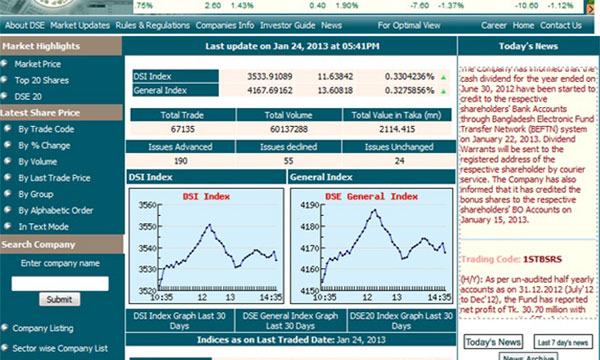Show the Last 7 day's news
This screenshot has height=360, width=600.
(x=563, y=342)
